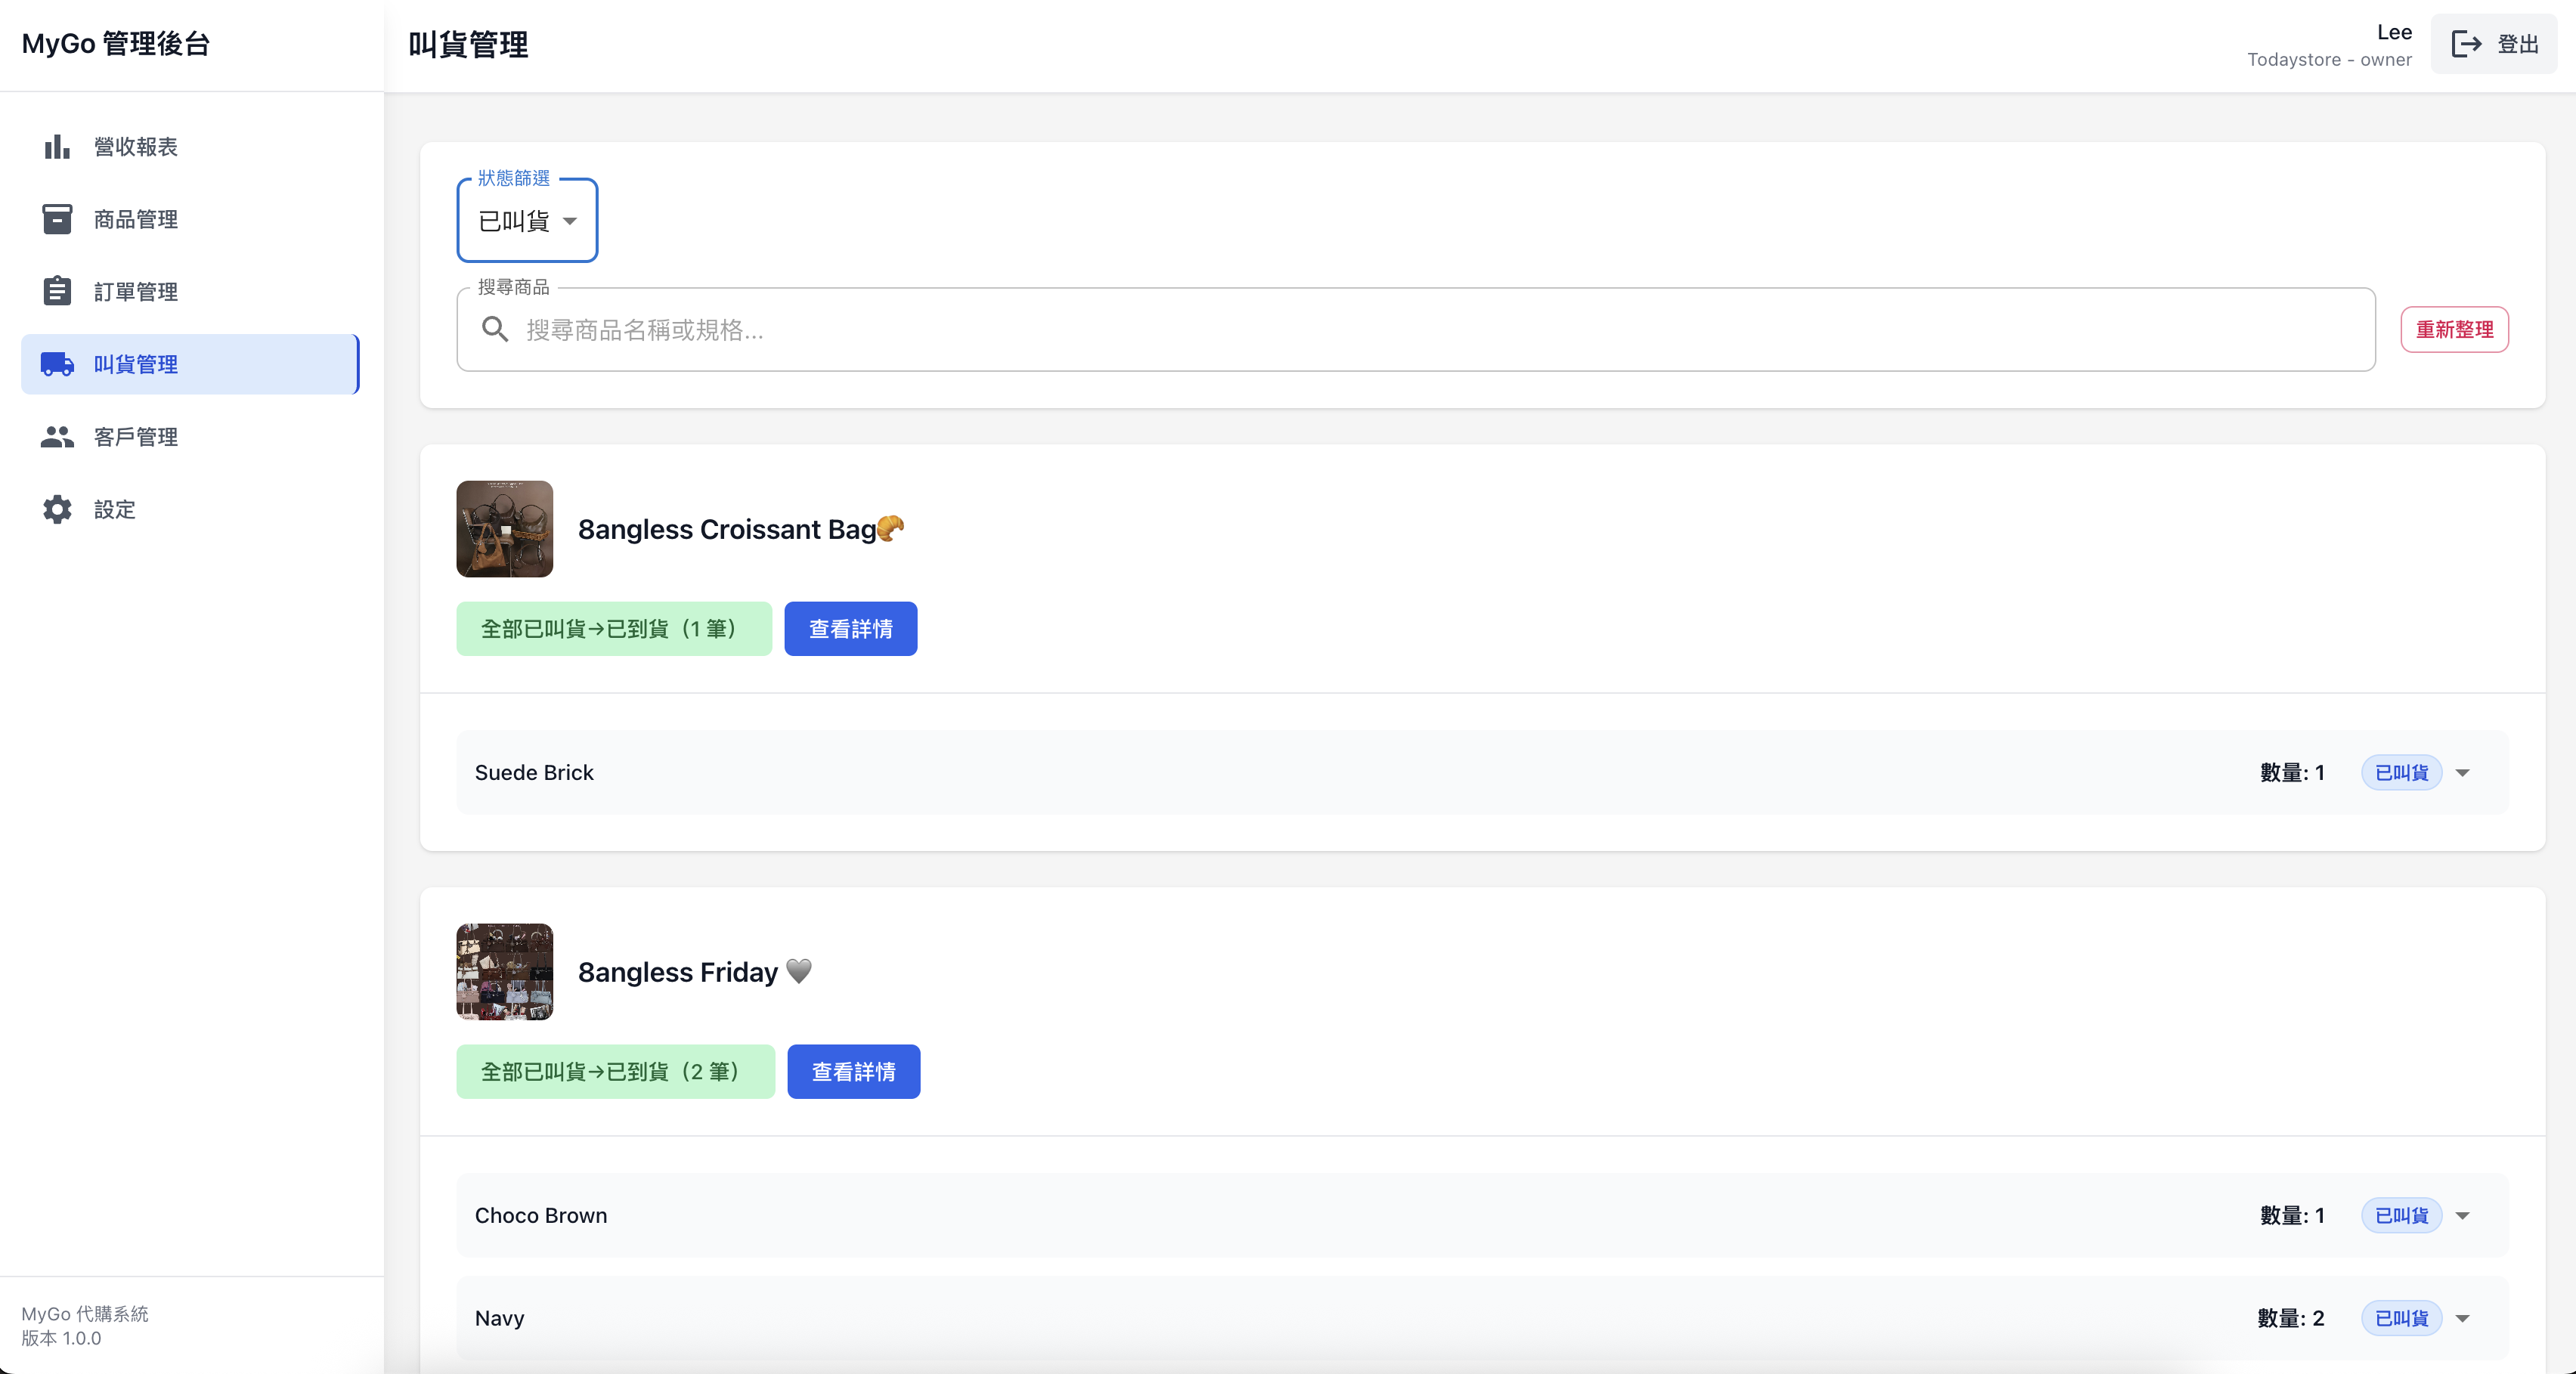
Task: Click the settings gear icon
Action: (57, 509)
